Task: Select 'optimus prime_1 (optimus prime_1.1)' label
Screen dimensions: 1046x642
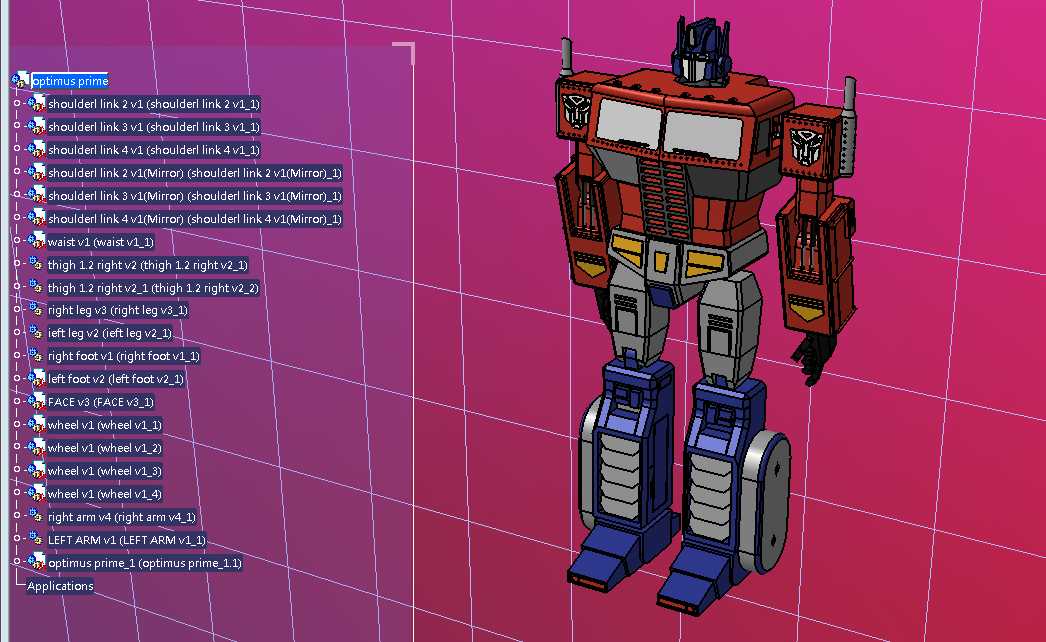Action: 145,563
